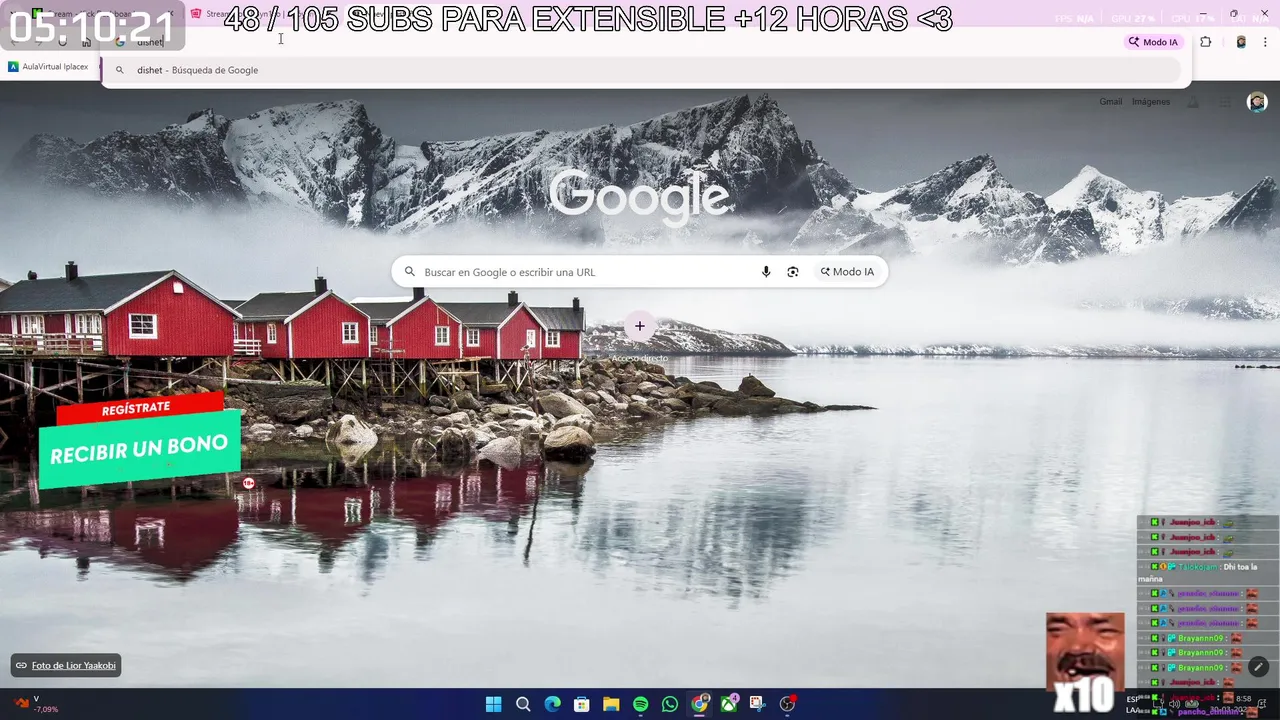Open Windows taskbar search
Image resolution: width=1280 pixels, height=720 pixels.
523,704
